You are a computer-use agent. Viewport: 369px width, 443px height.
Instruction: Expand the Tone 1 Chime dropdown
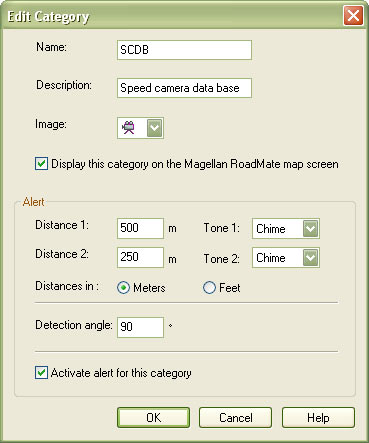coord(310,229)
